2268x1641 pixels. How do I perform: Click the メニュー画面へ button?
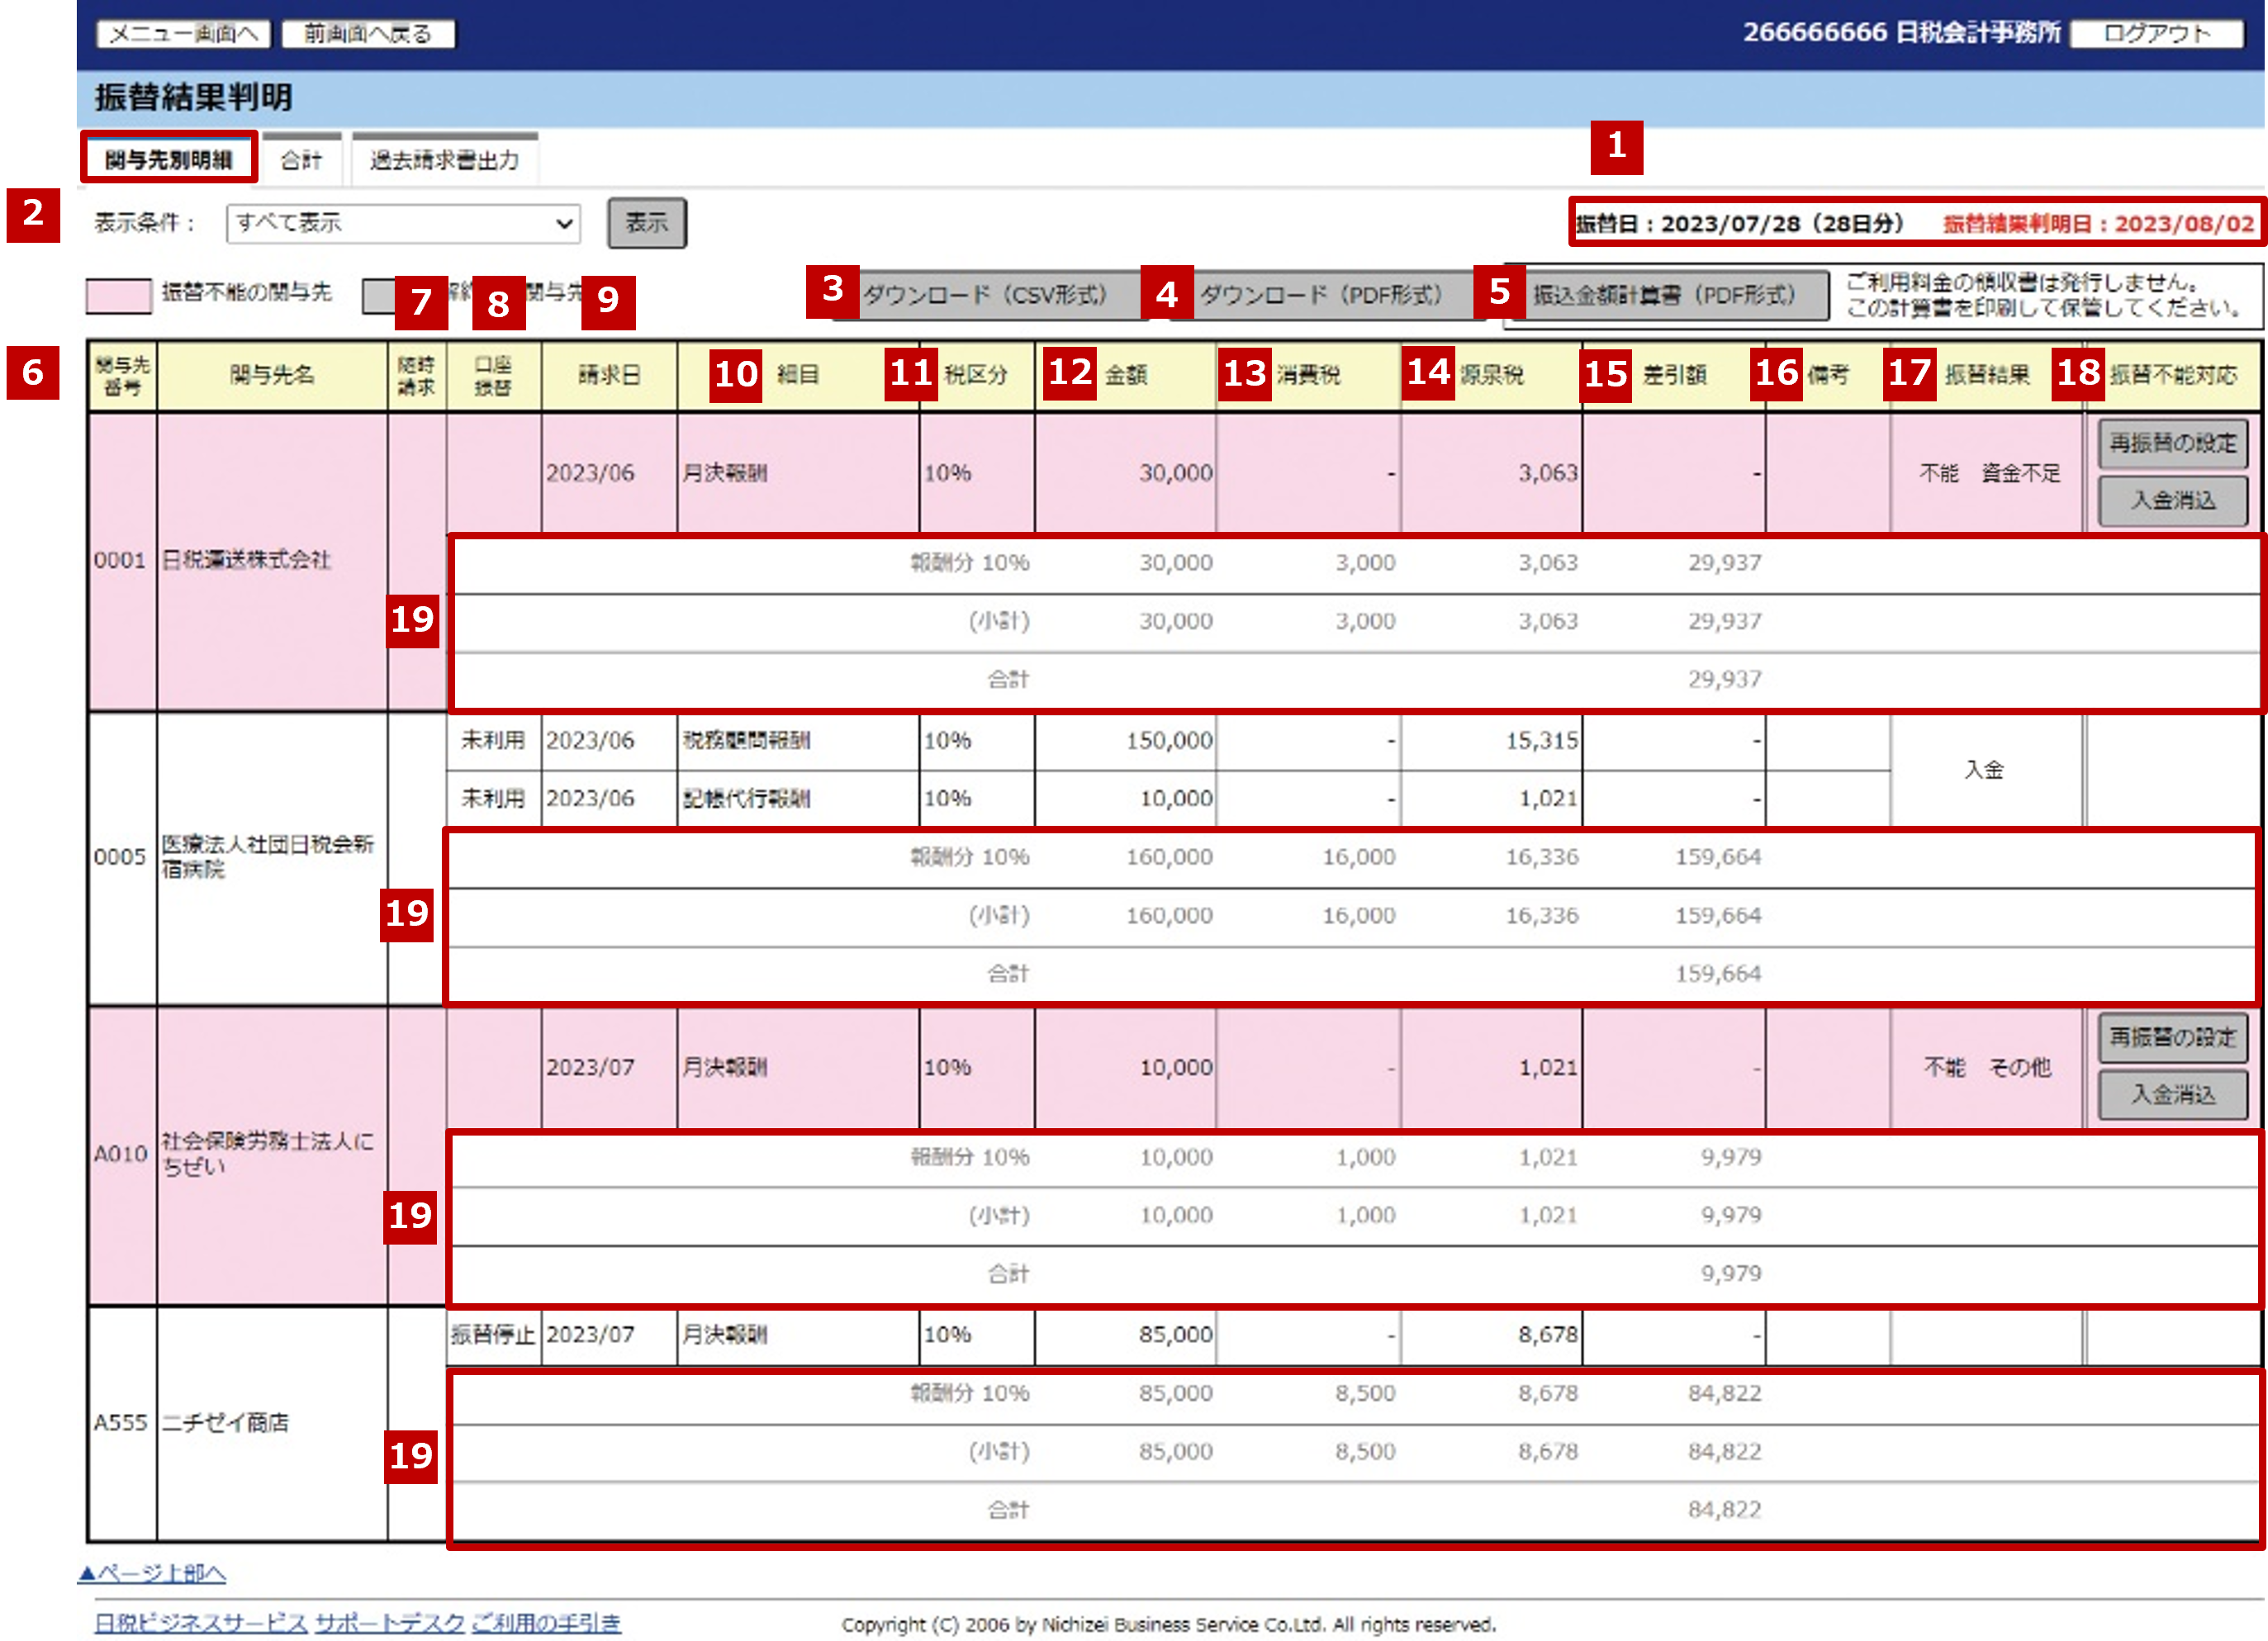(183, 34)
